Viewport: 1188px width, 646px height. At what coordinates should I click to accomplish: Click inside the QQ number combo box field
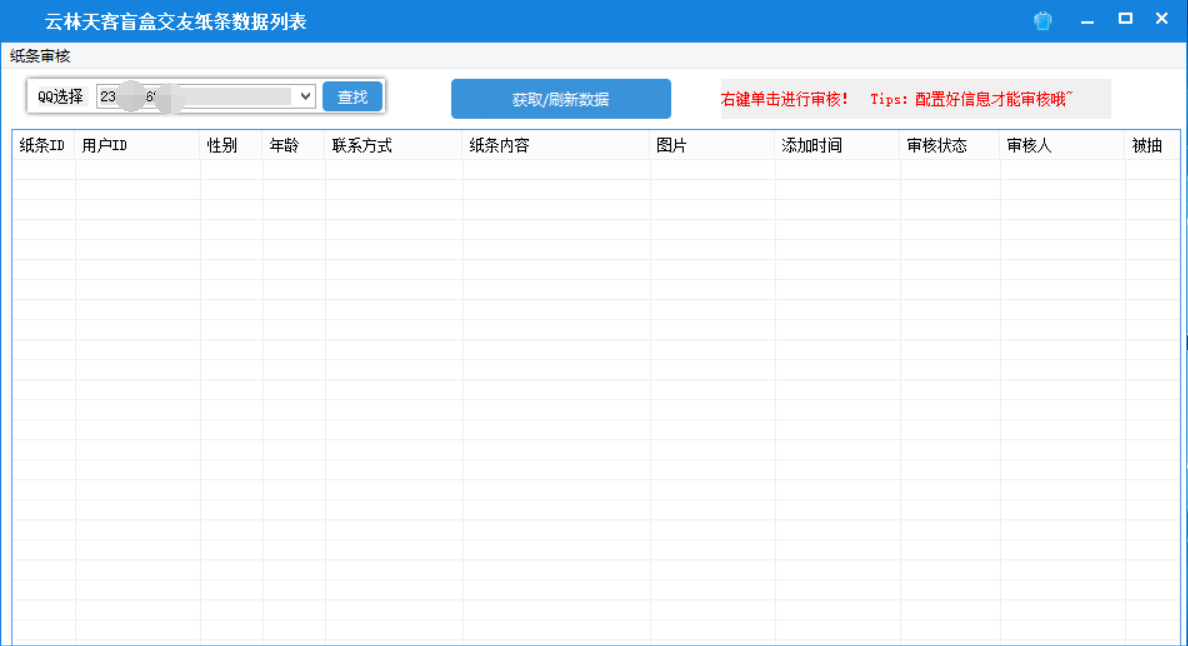200,96
